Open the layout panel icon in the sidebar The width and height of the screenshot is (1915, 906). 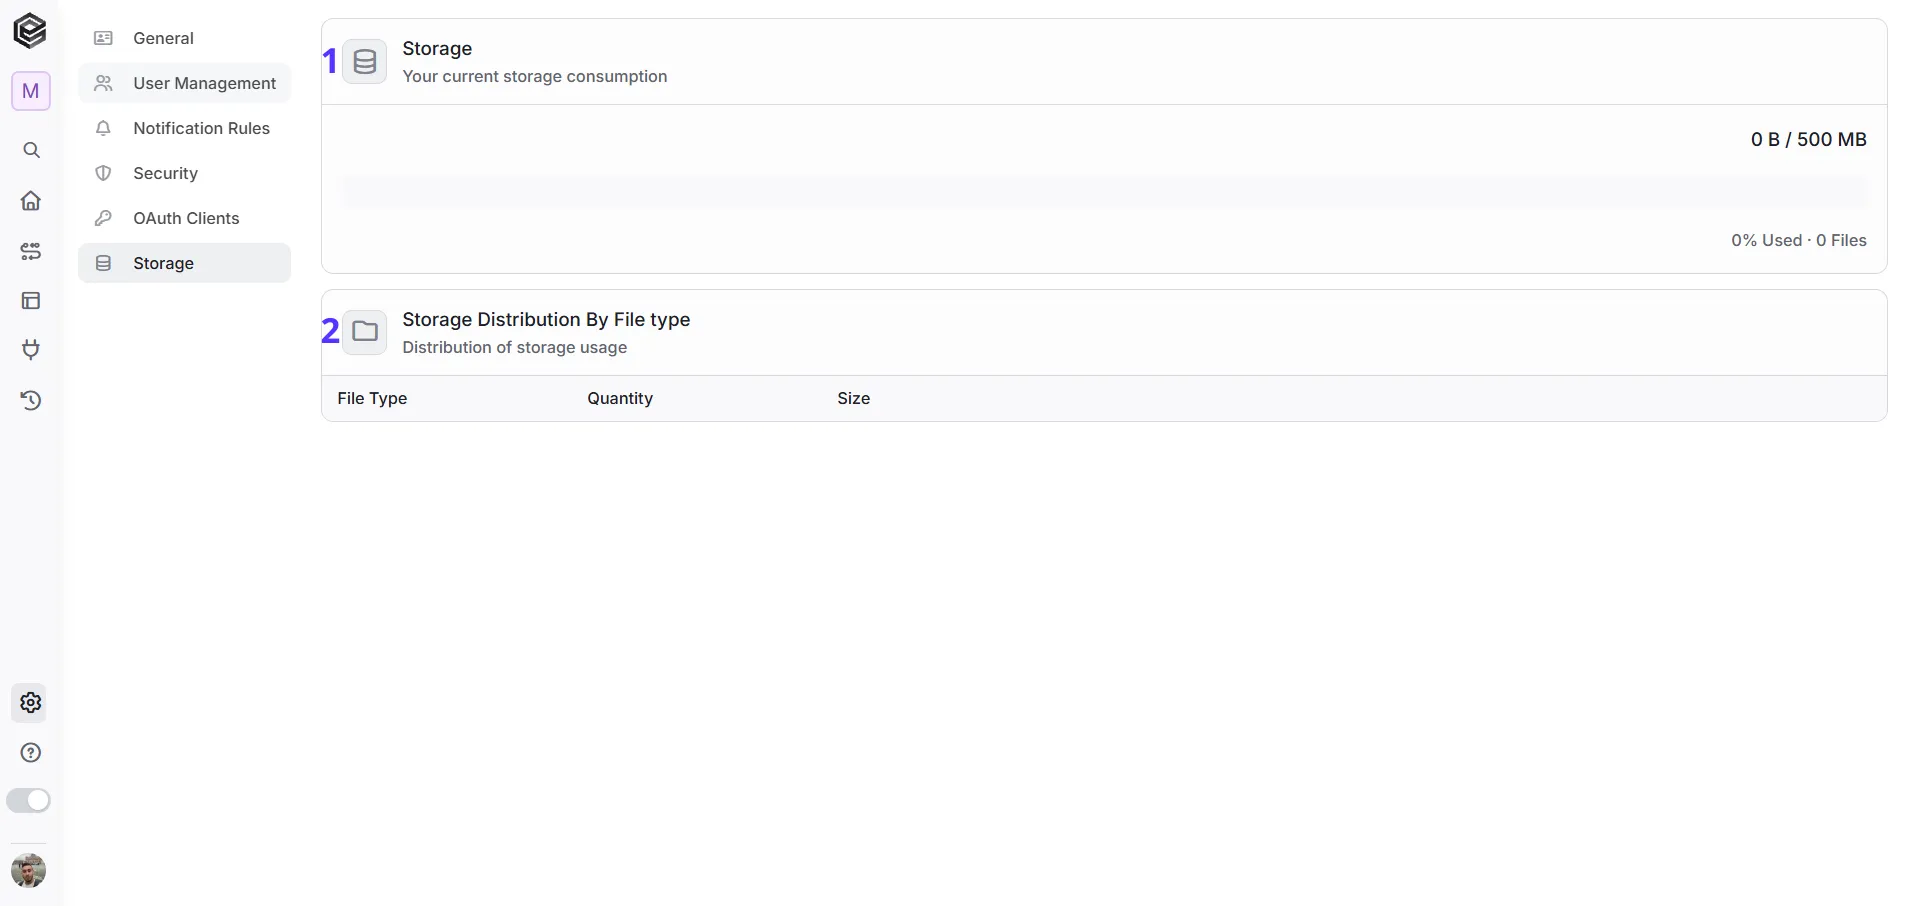click(31, 301)
